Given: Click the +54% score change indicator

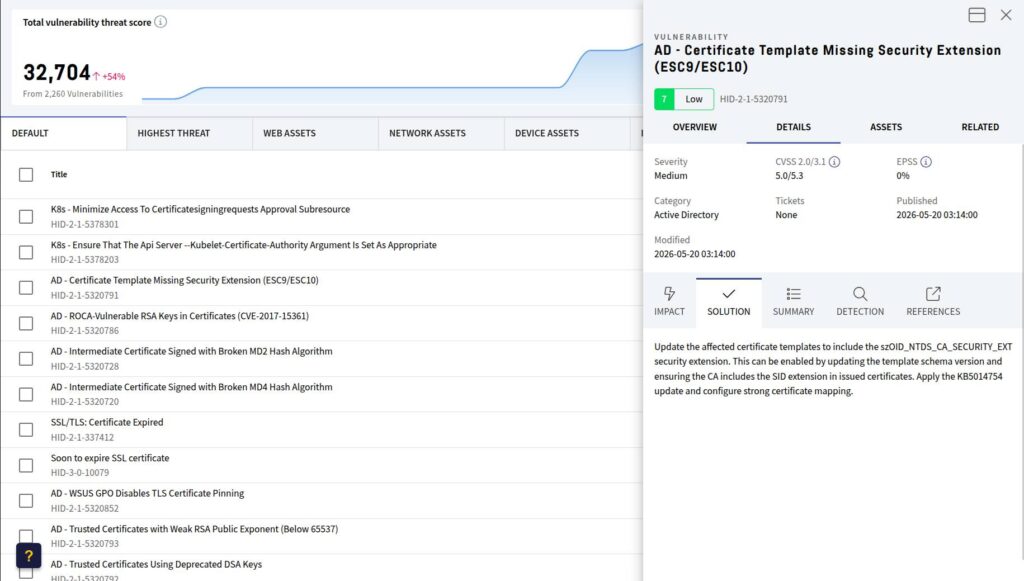Looking at the screenshot, I should (108, 76).
